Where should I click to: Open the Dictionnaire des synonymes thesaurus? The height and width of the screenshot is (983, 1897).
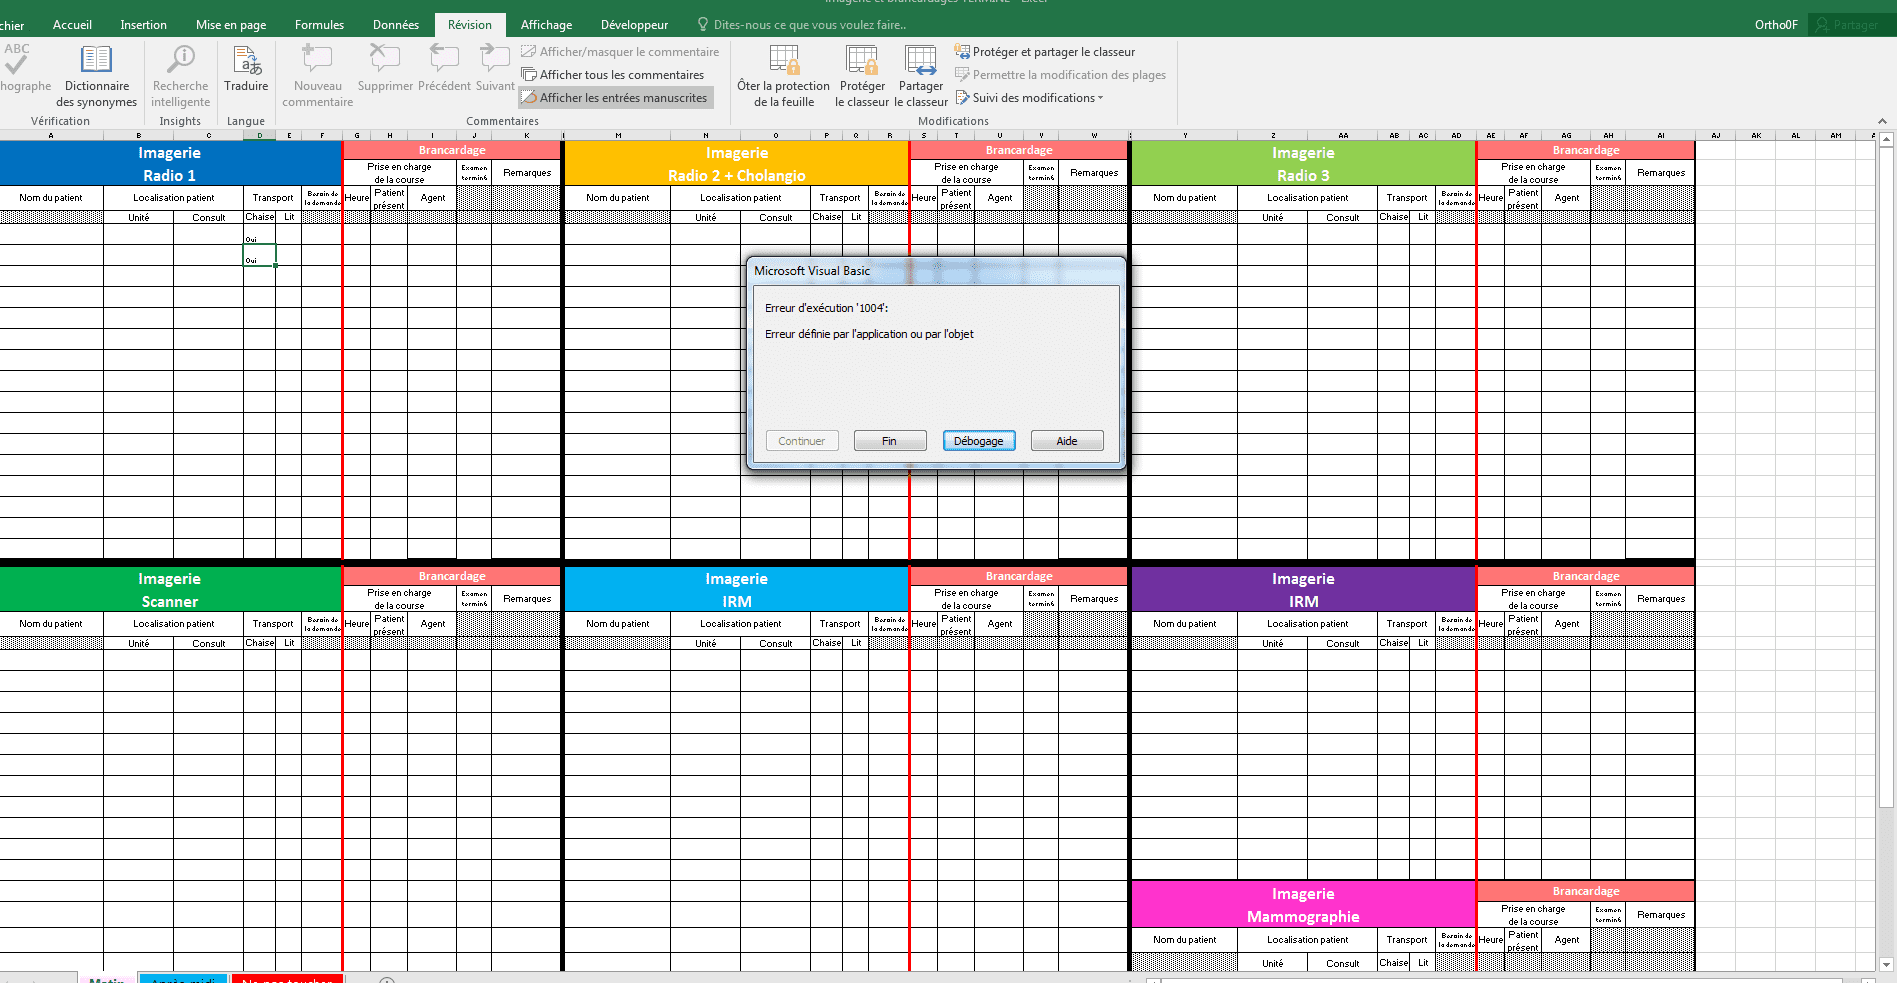pos(96,76)
